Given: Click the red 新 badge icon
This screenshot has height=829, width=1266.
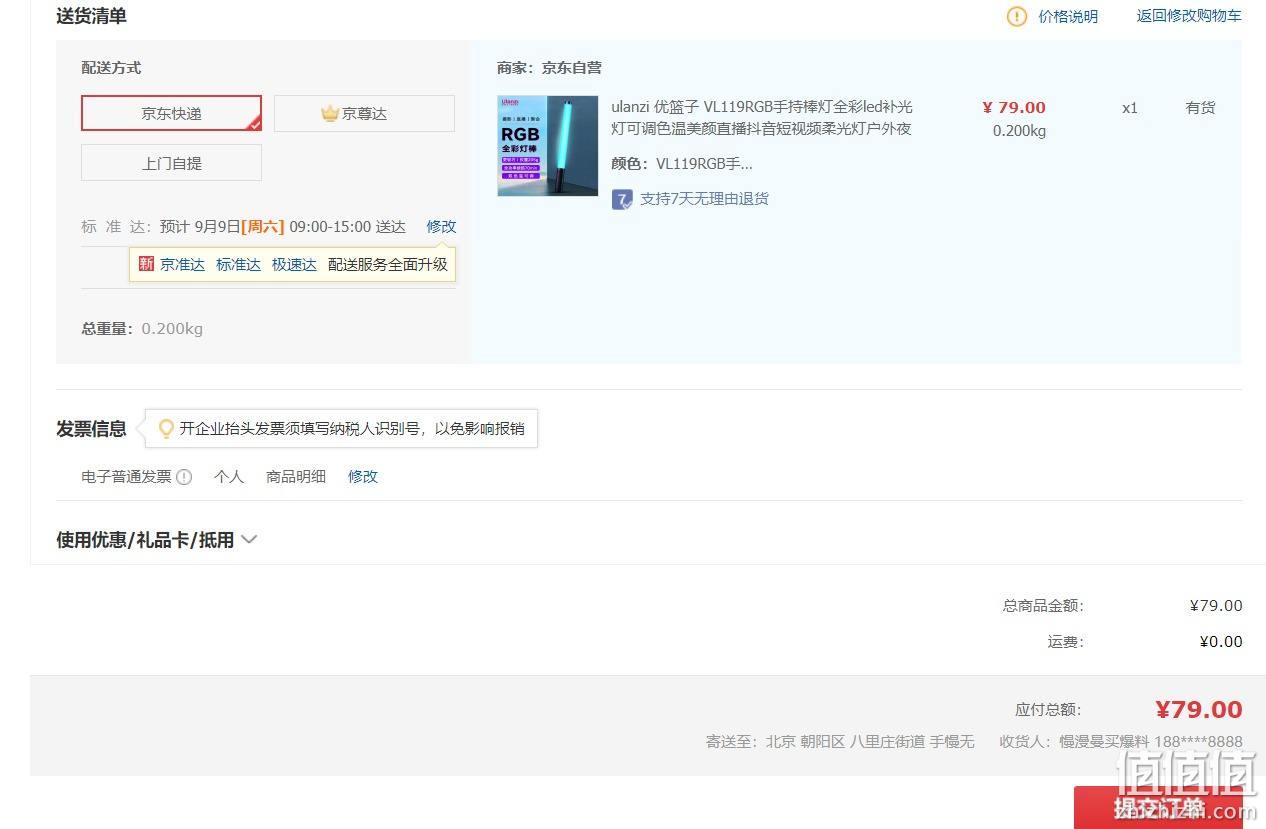Looking at the screenshot, I should 146,265.
